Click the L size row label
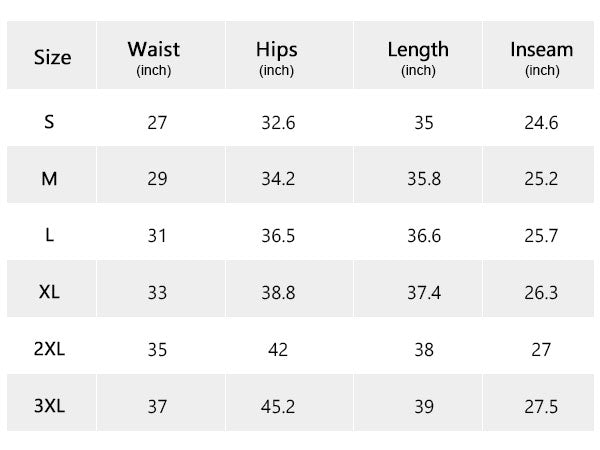 tap(50, 236)
